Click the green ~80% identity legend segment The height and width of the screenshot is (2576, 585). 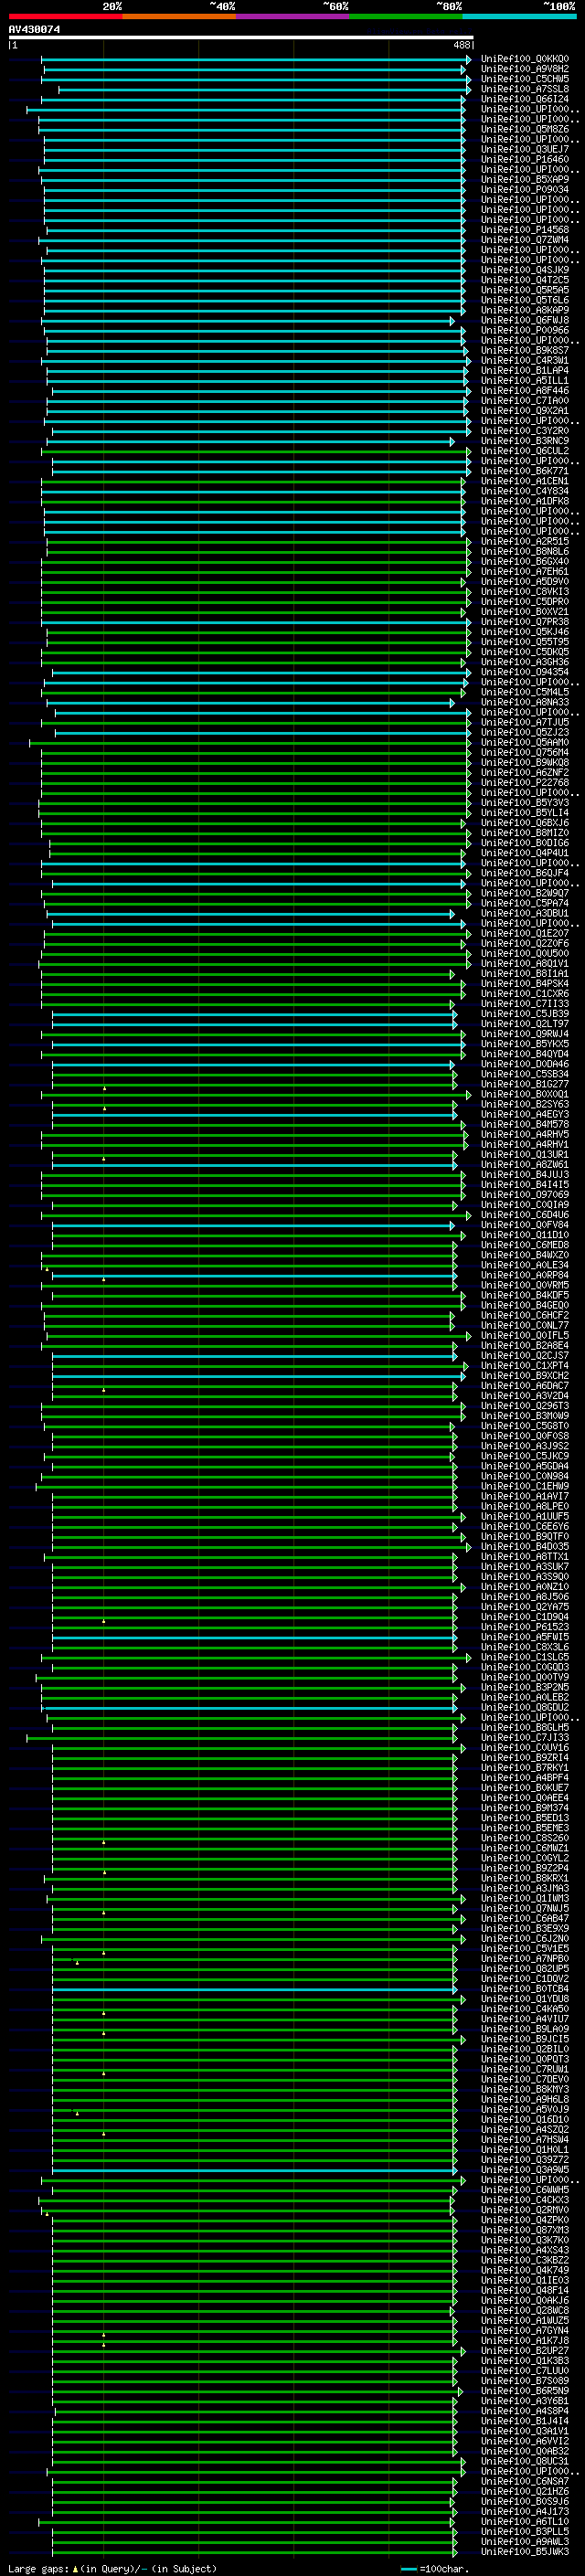pos(406,16)
